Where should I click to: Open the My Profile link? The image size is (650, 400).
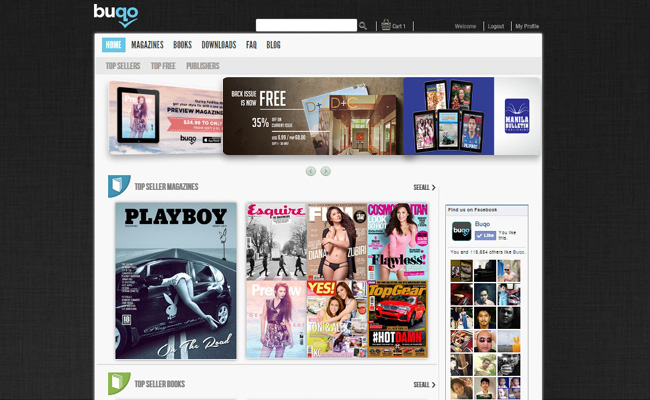pyautogui.click(x=527, y=26)
